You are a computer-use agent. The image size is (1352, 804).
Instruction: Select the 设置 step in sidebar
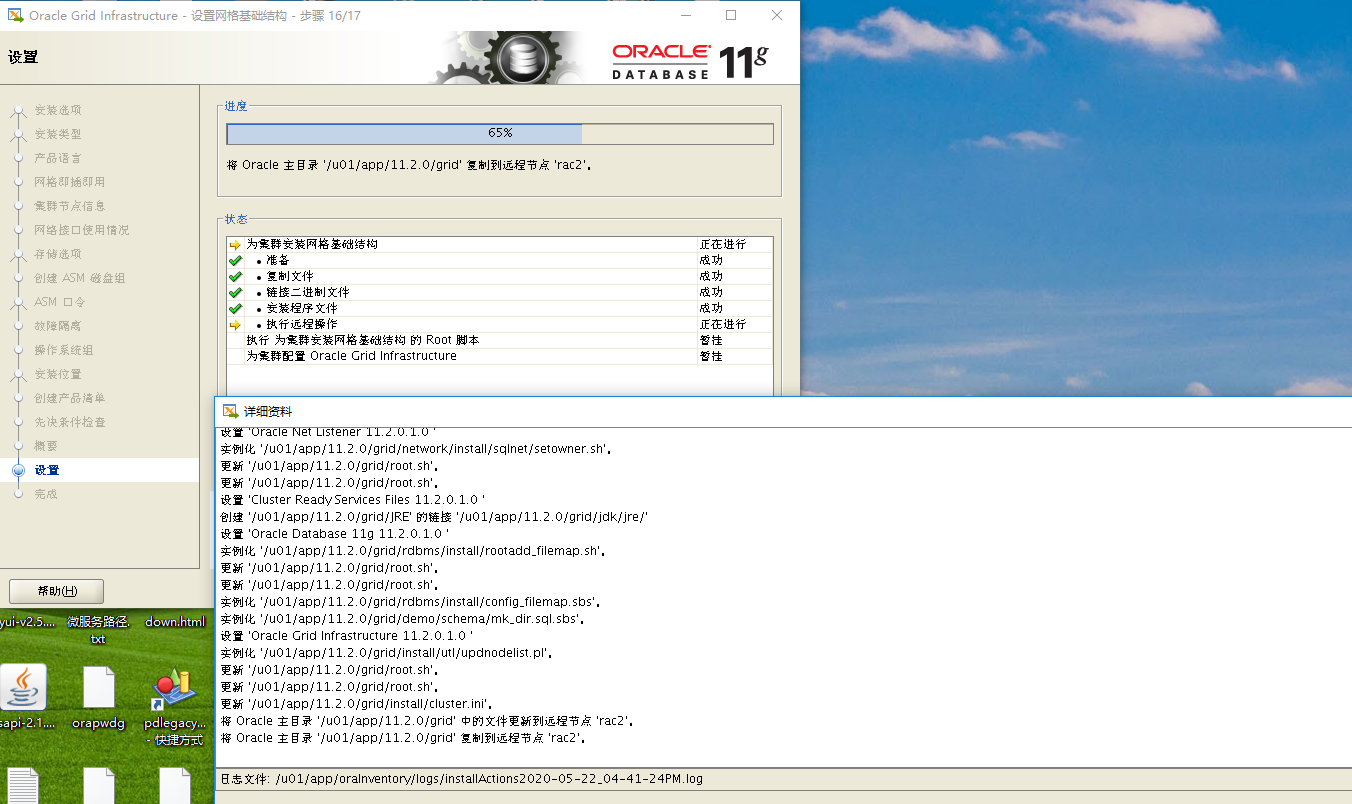(x=47, y=470)
